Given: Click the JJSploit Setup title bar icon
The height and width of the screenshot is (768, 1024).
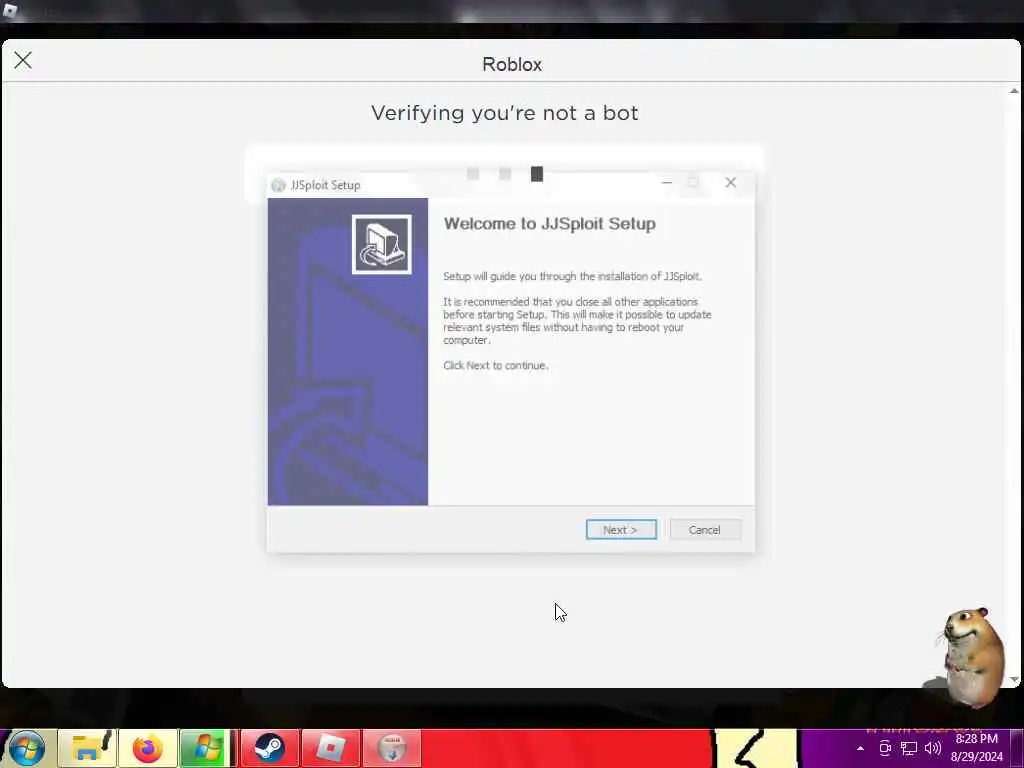Looking at the screenshot, I should [x=278, y=185].
